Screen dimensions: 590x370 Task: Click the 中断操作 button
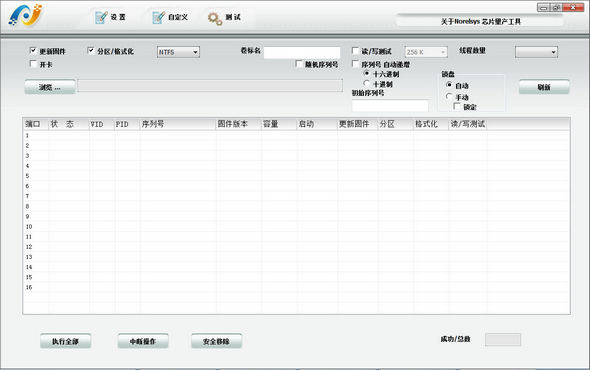coord(143,341)
